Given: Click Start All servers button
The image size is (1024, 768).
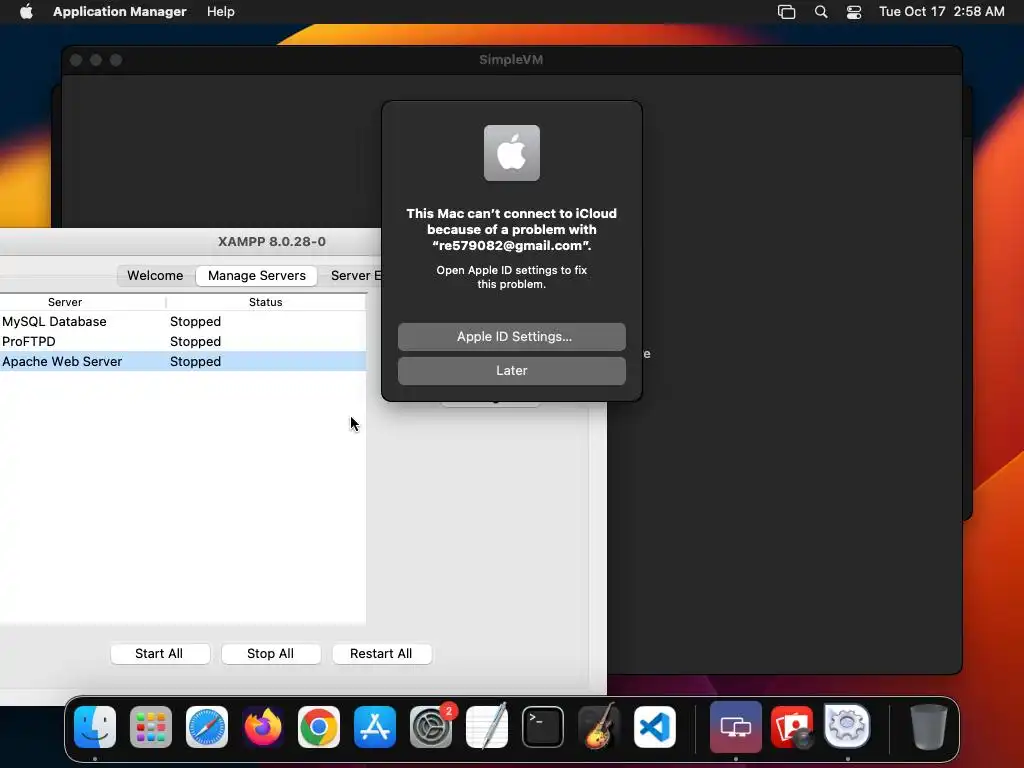Looking at the screenshot, I should point(159,654).
